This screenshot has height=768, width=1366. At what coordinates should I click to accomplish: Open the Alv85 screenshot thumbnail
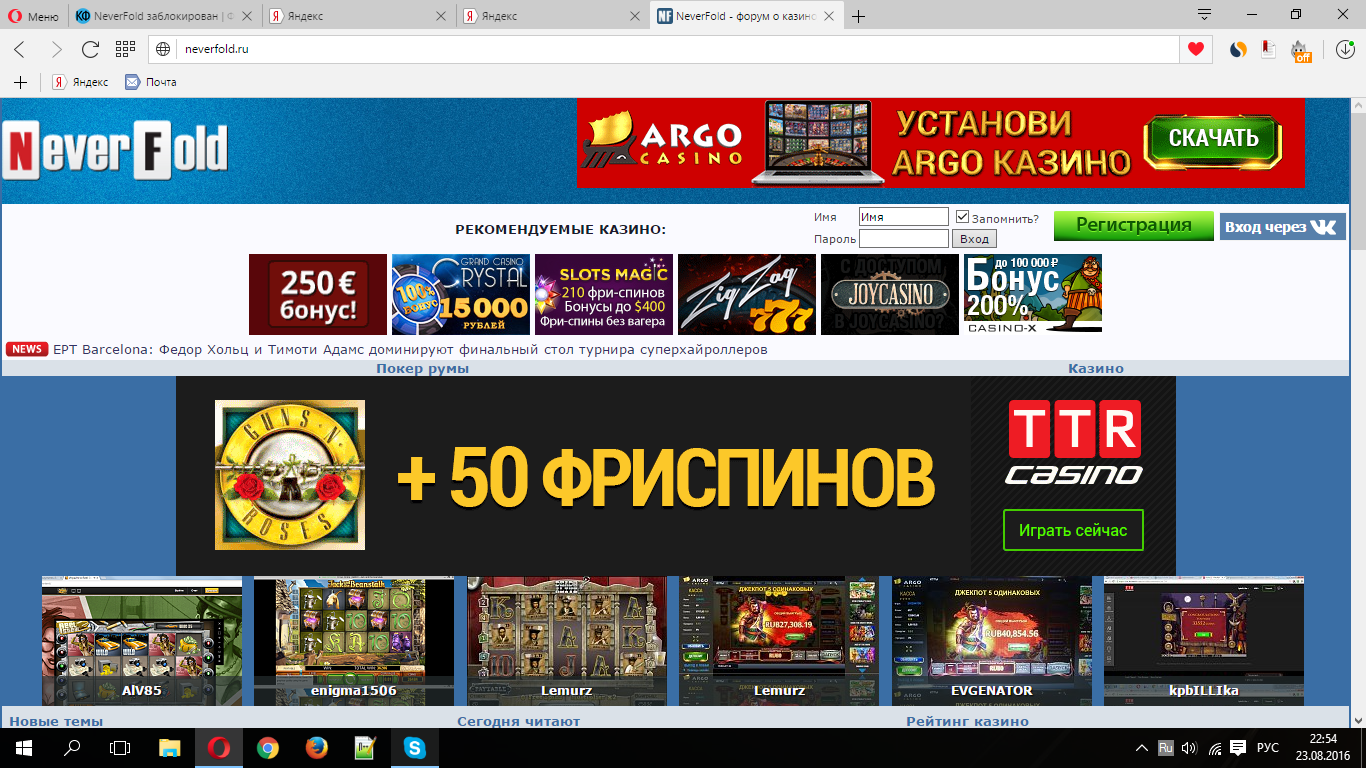click(x=142, y=641)
